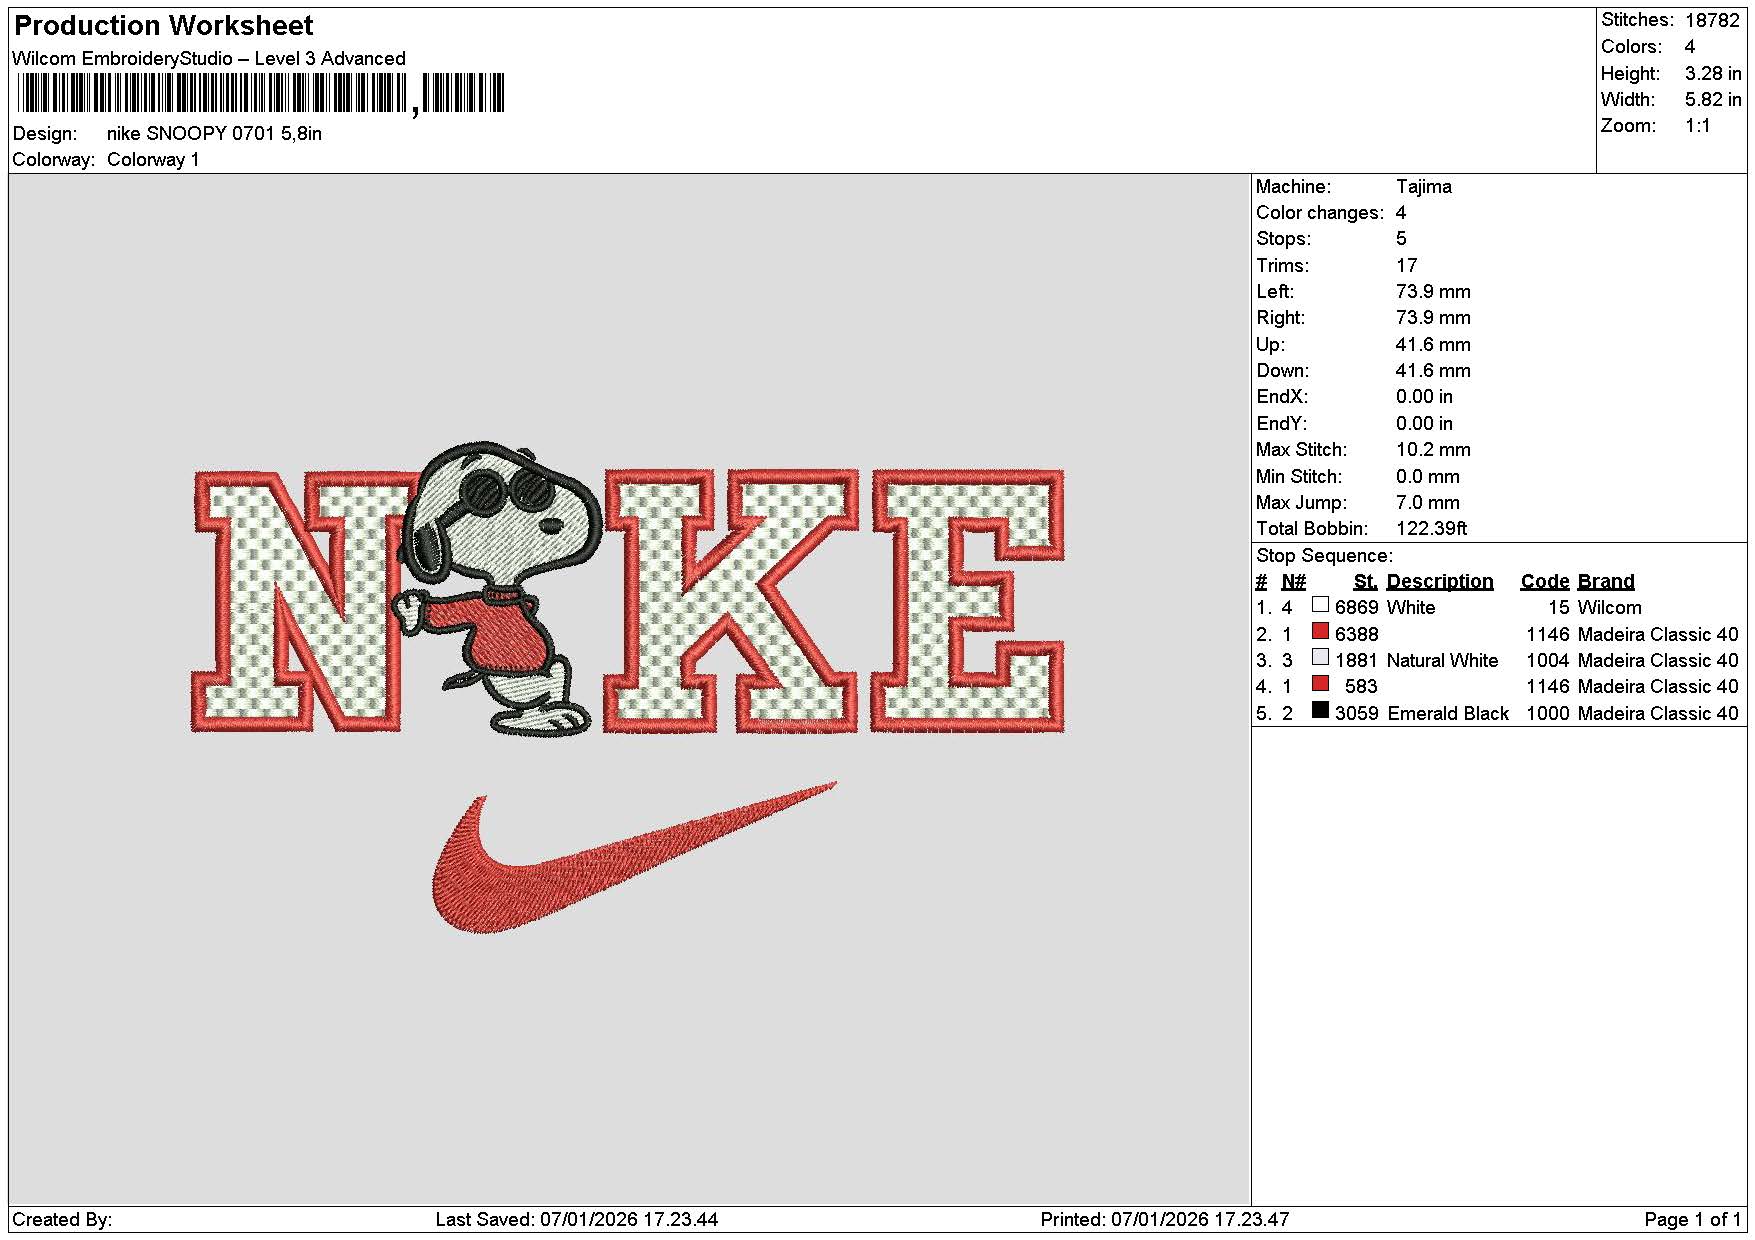Click the "Up:" measurement label
The image size is (1755, 1240).
[x=1271, y=345]
